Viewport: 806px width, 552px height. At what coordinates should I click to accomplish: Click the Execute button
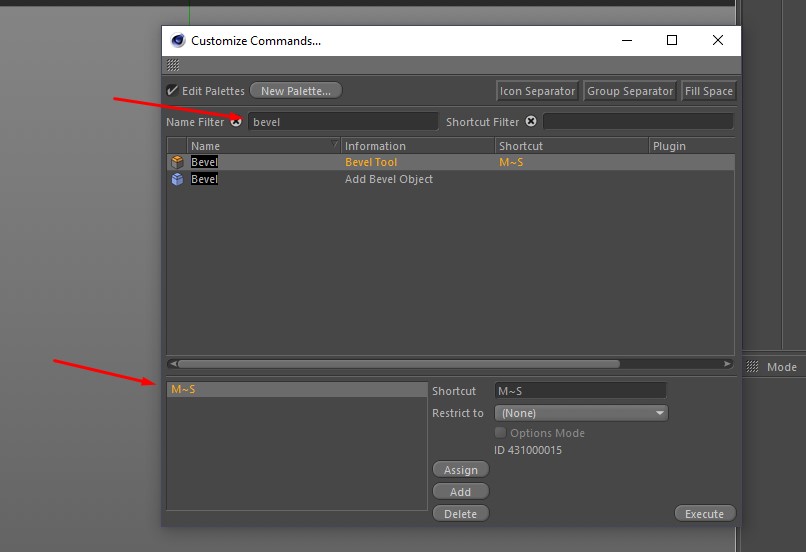point(704,513)
